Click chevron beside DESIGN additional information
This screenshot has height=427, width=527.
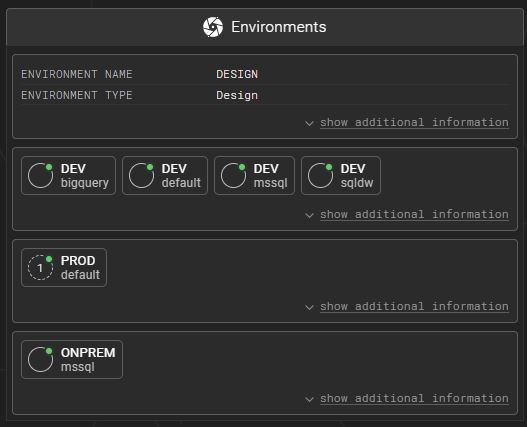309,123
